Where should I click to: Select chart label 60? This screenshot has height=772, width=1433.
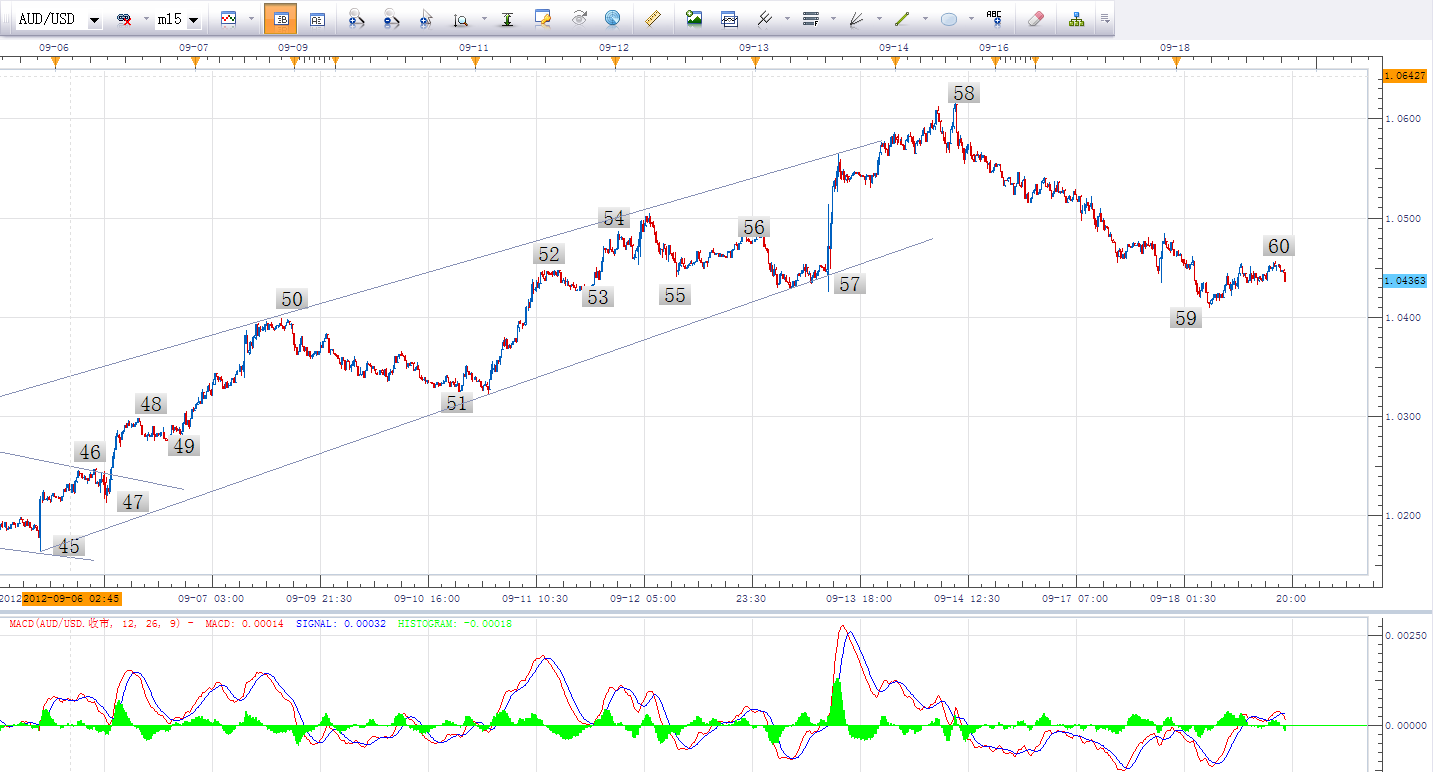(x=1278, y=246)
